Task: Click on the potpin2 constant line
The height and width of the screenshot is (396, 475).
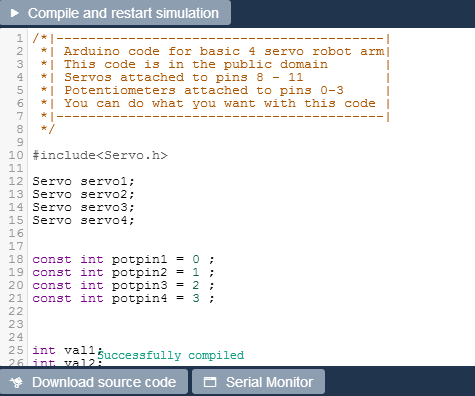Action: 123,272
